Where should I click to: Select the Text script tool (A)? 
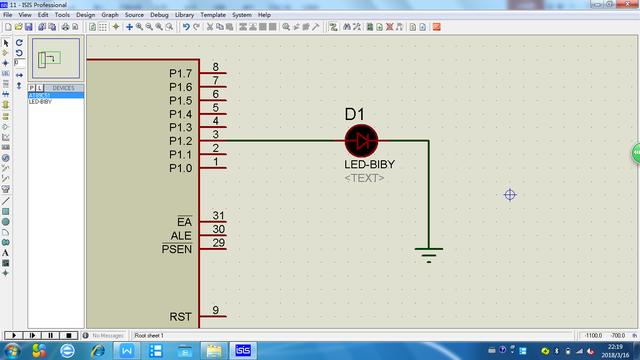point(5,253)
